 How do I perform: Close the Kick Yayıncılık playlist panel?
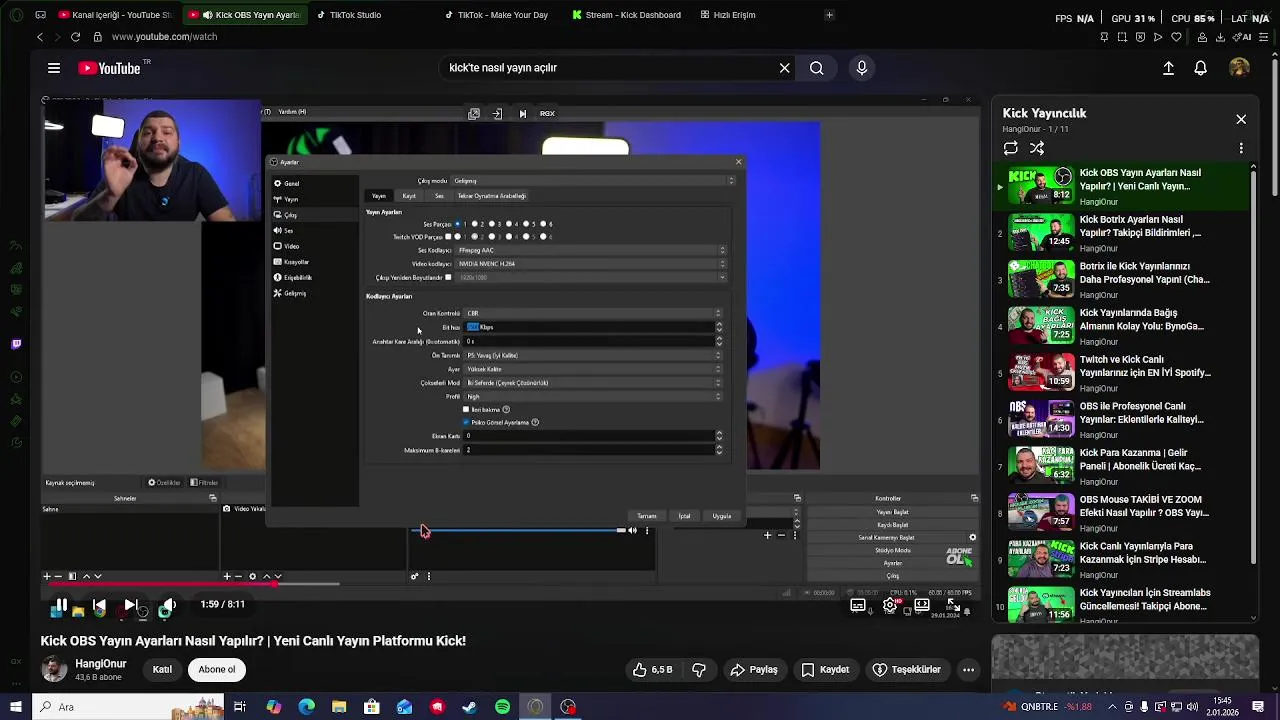point(1241,119)
